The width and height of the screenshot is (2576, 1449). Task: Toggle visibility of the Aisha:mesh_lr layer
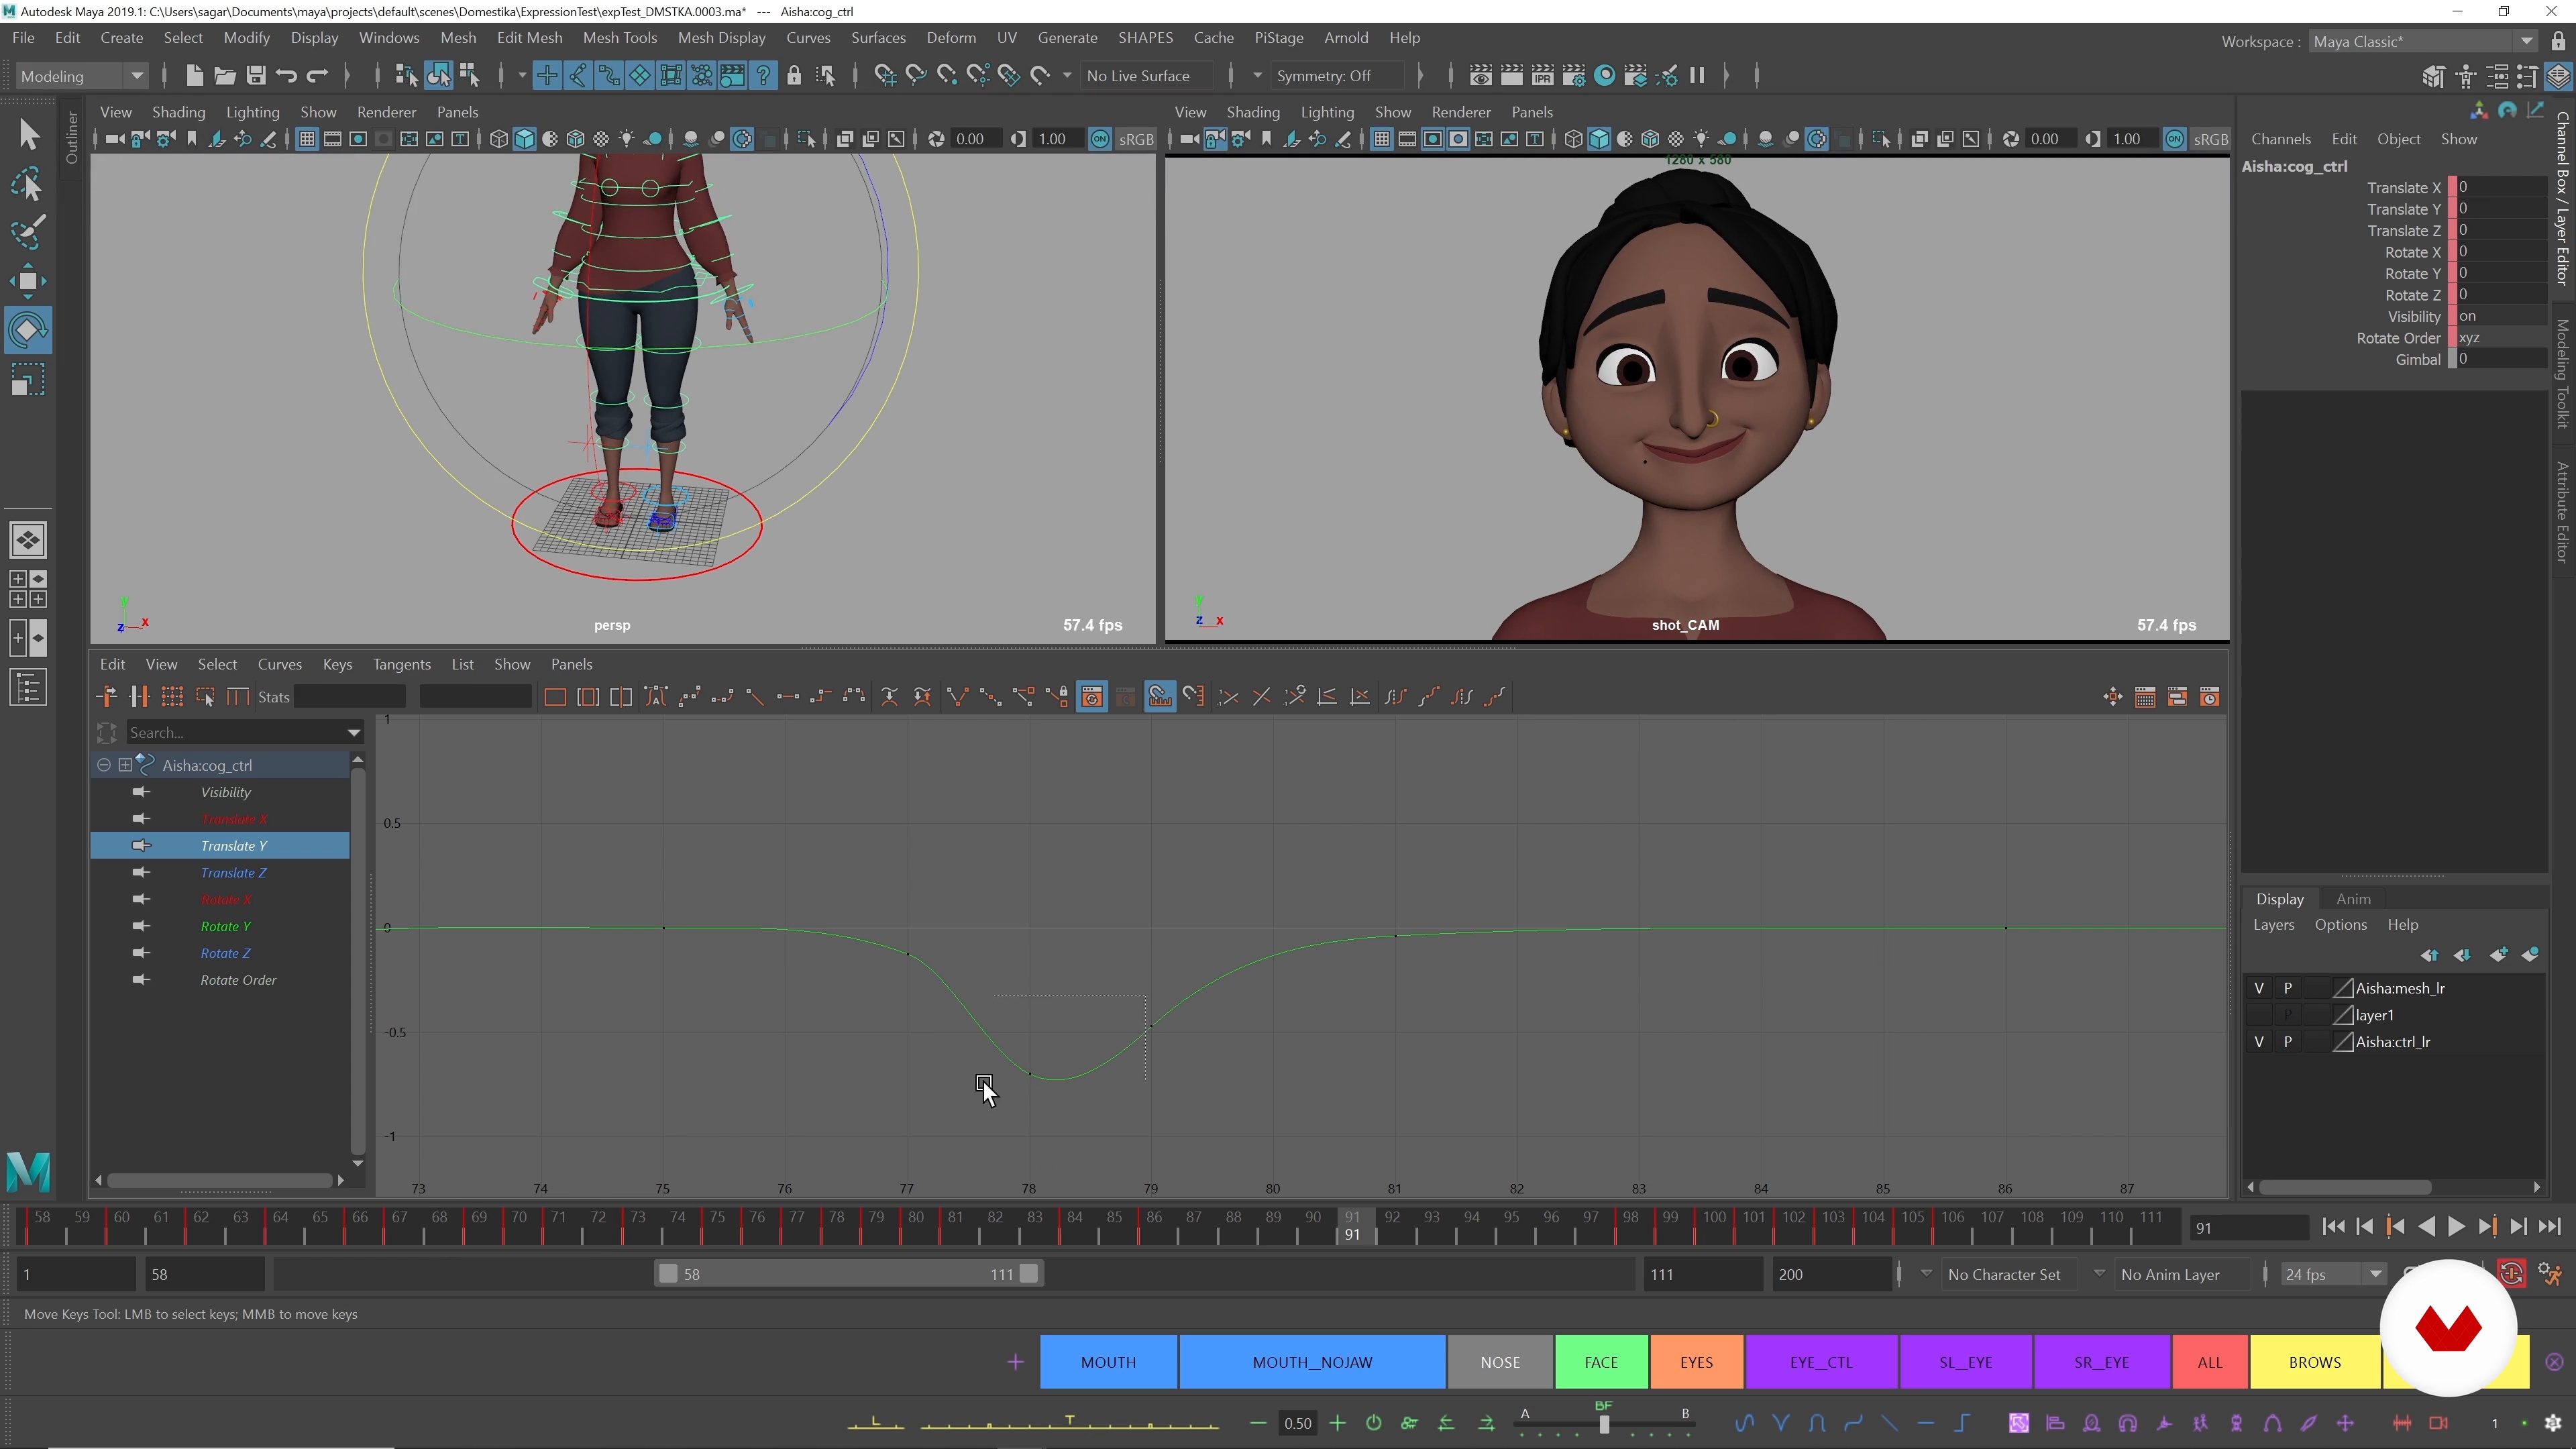[2259, 988]
